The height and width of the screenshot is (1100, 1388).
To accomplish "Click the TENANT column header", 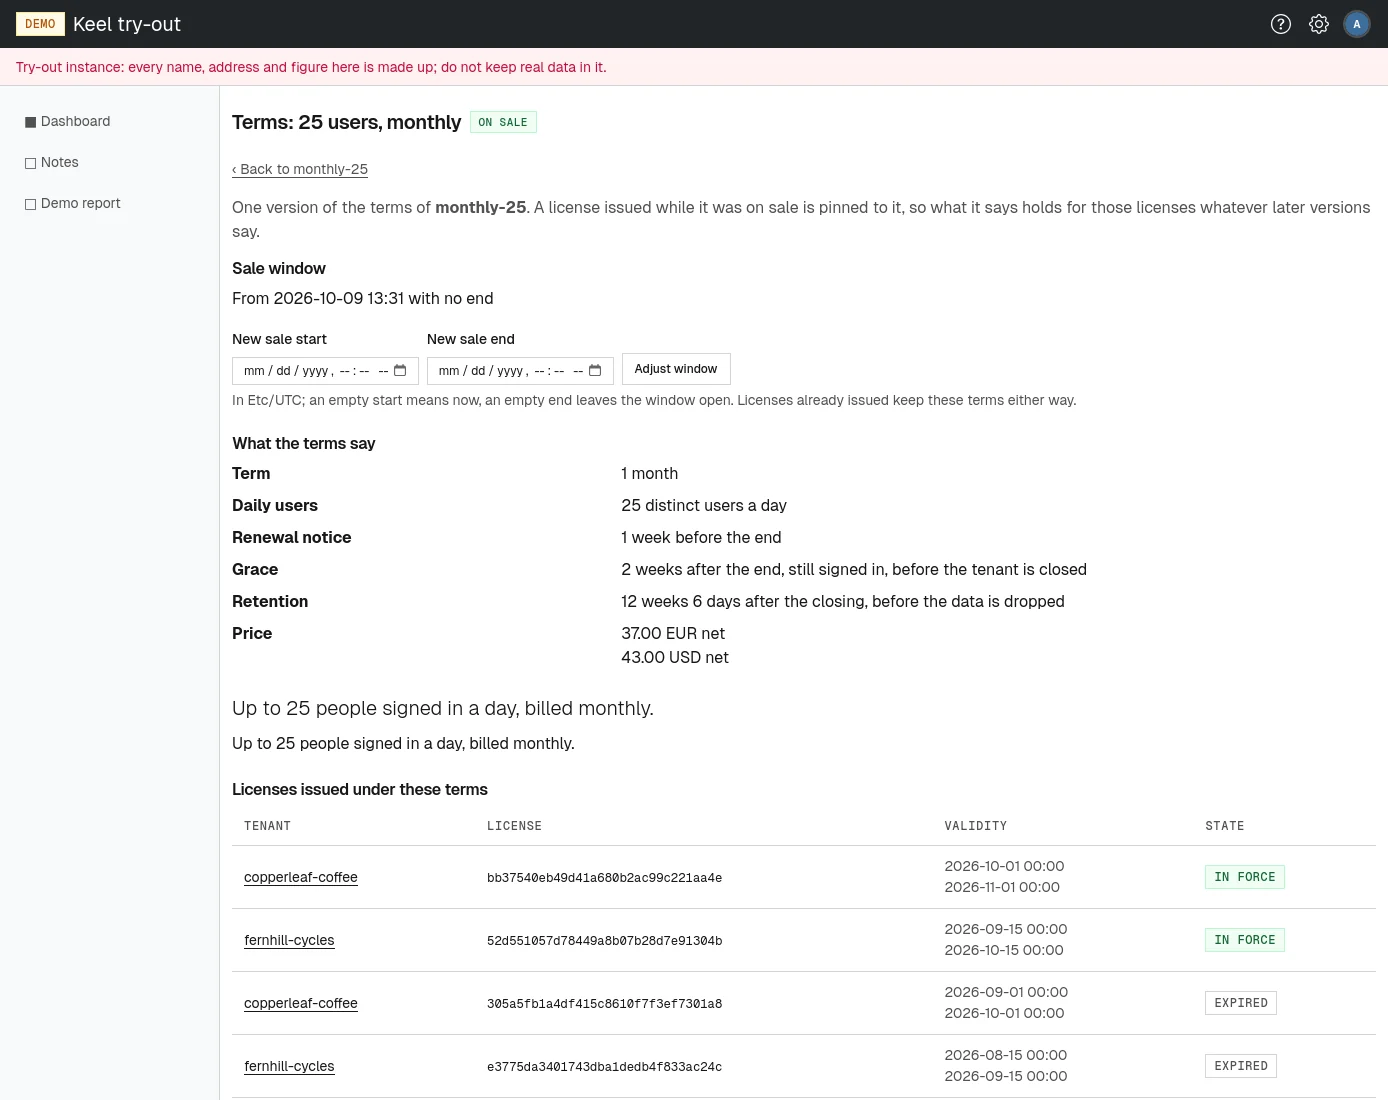I will tap(267, 826).
